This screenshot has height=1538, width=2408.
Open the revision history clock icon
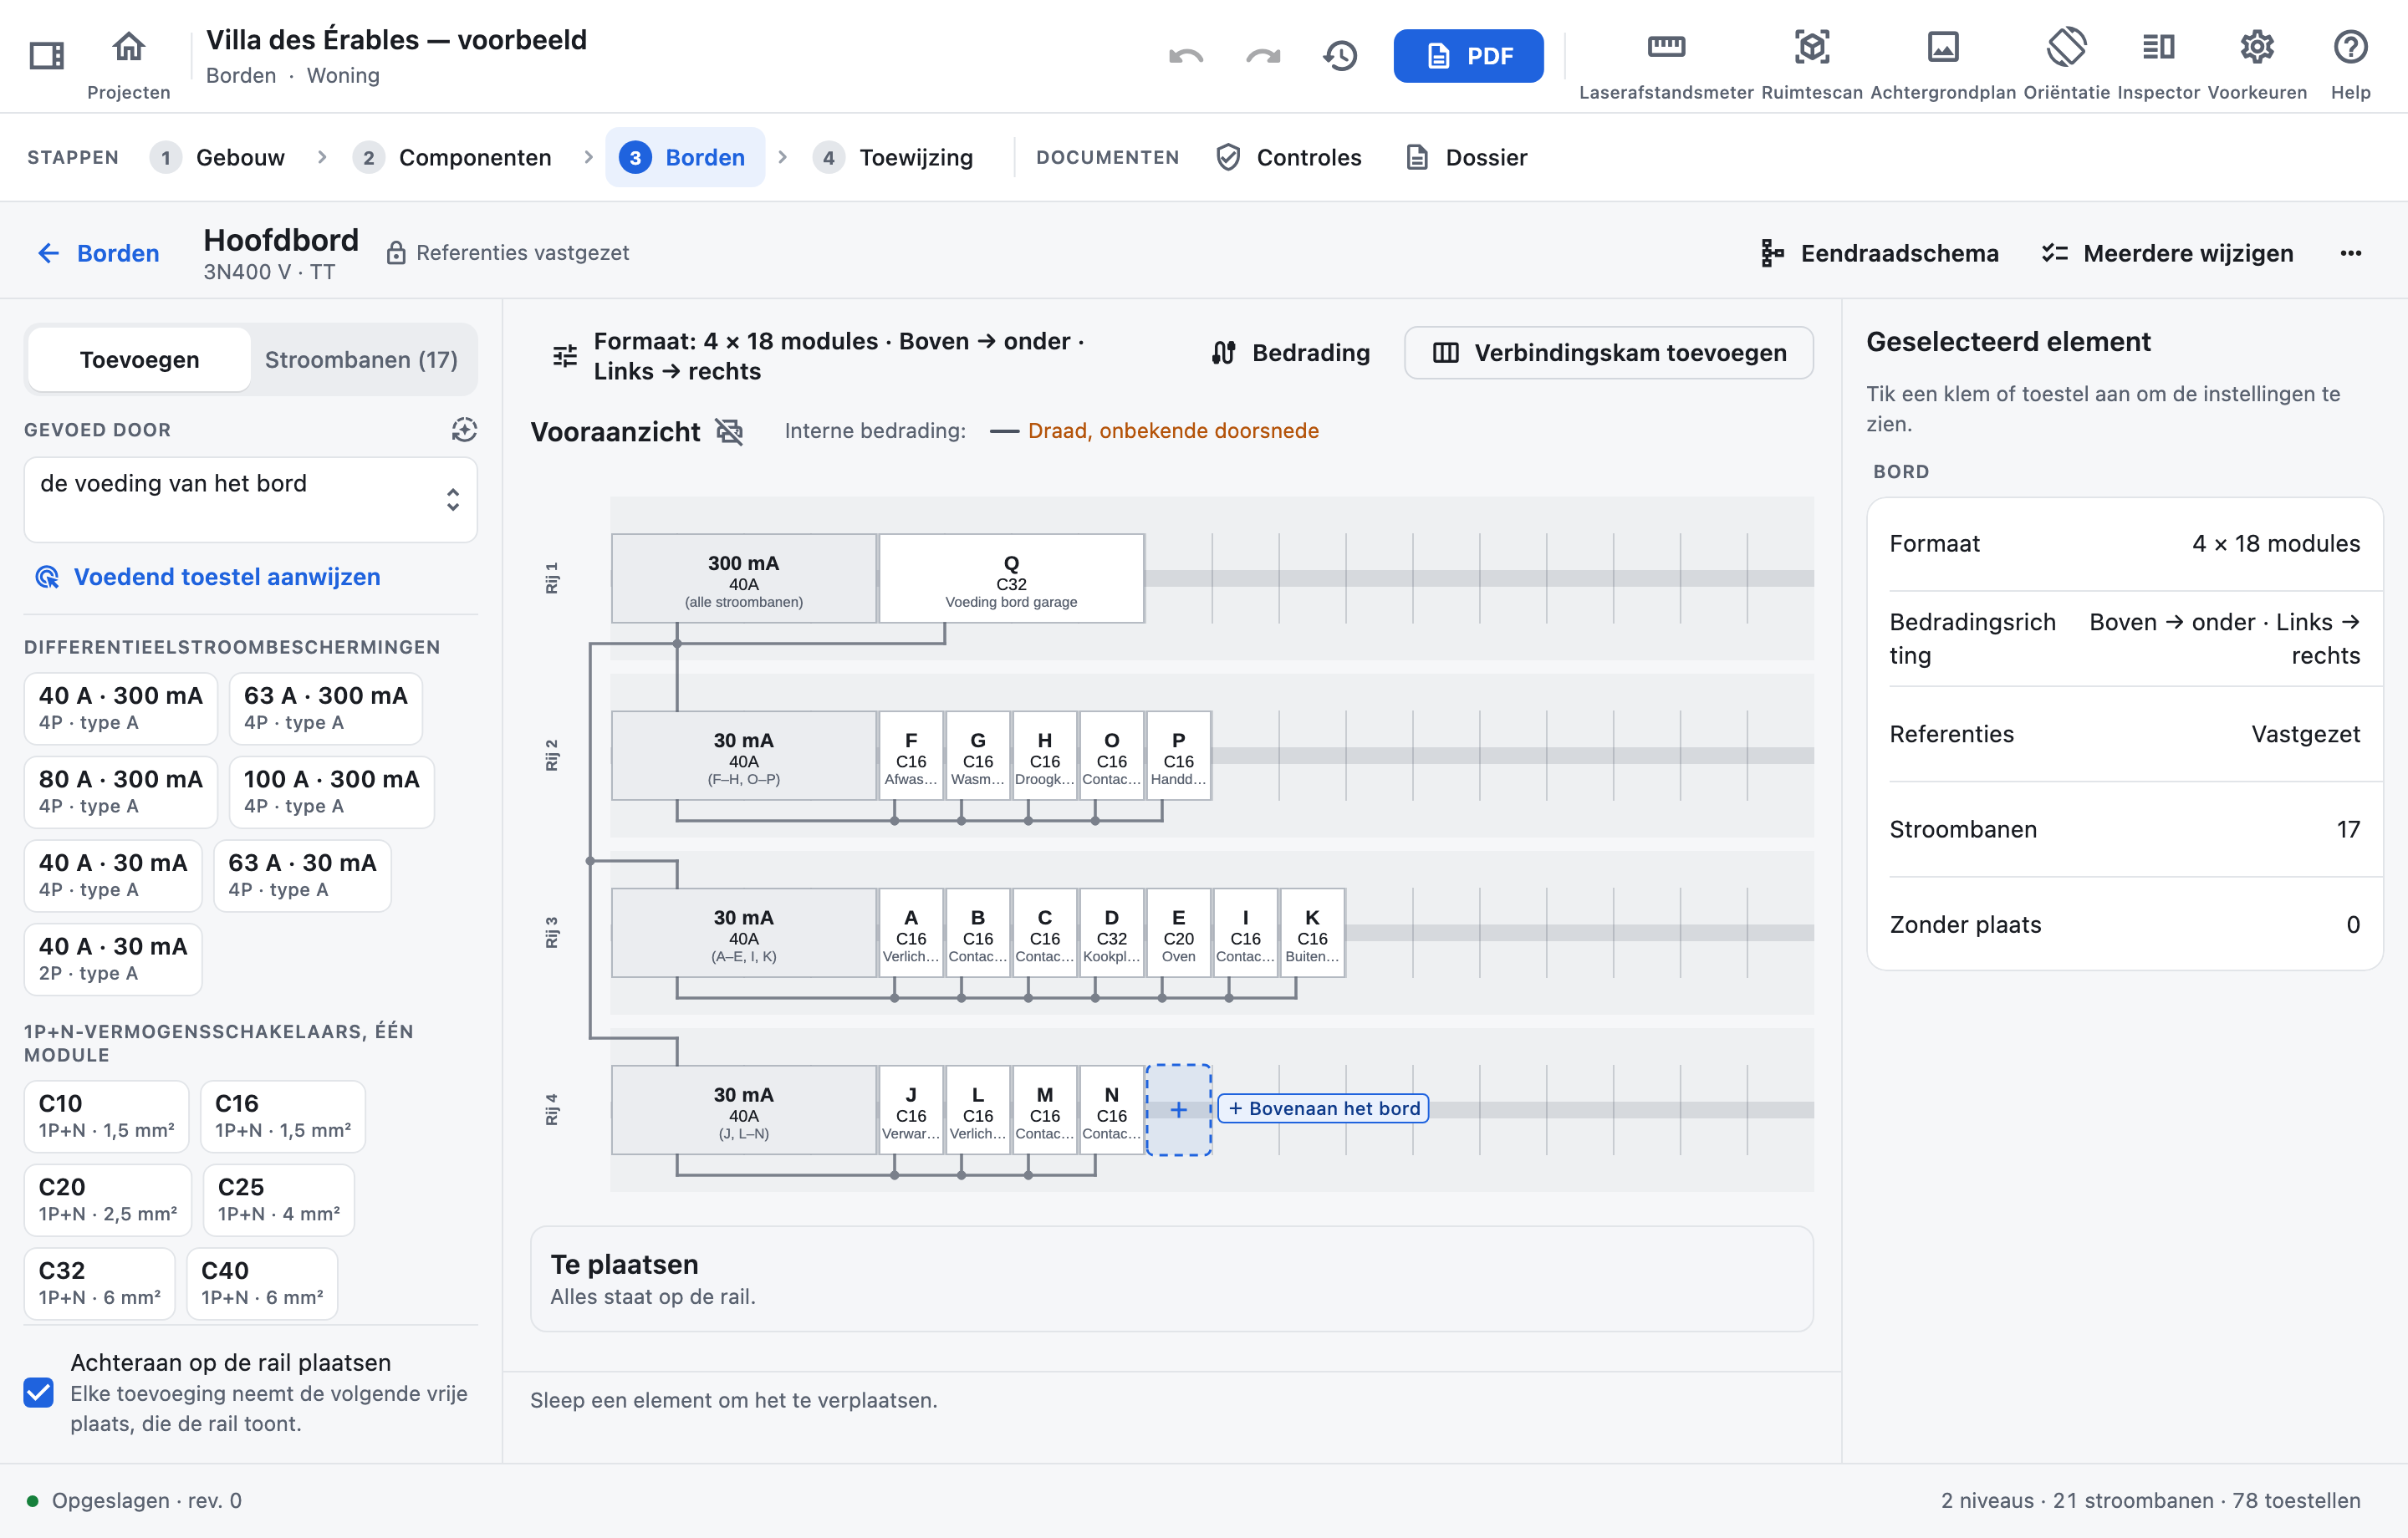1340,56
